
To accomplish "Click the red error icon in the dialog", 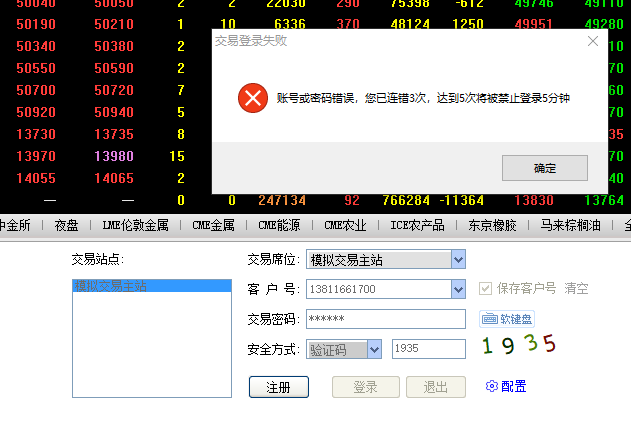I will (x=253, y=98).
